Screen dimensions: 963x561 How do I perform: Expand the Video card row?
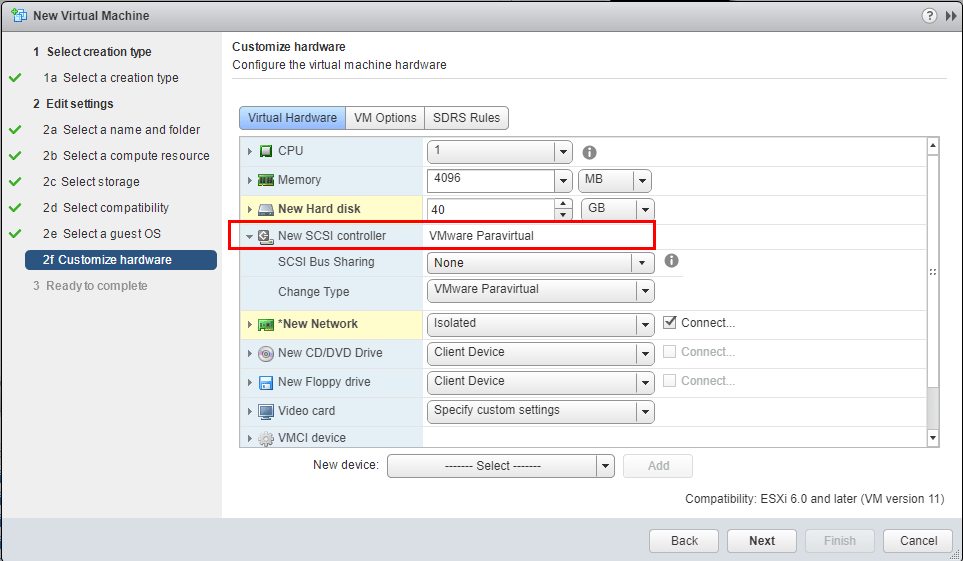pyautogui.click(x=249, y=411)
